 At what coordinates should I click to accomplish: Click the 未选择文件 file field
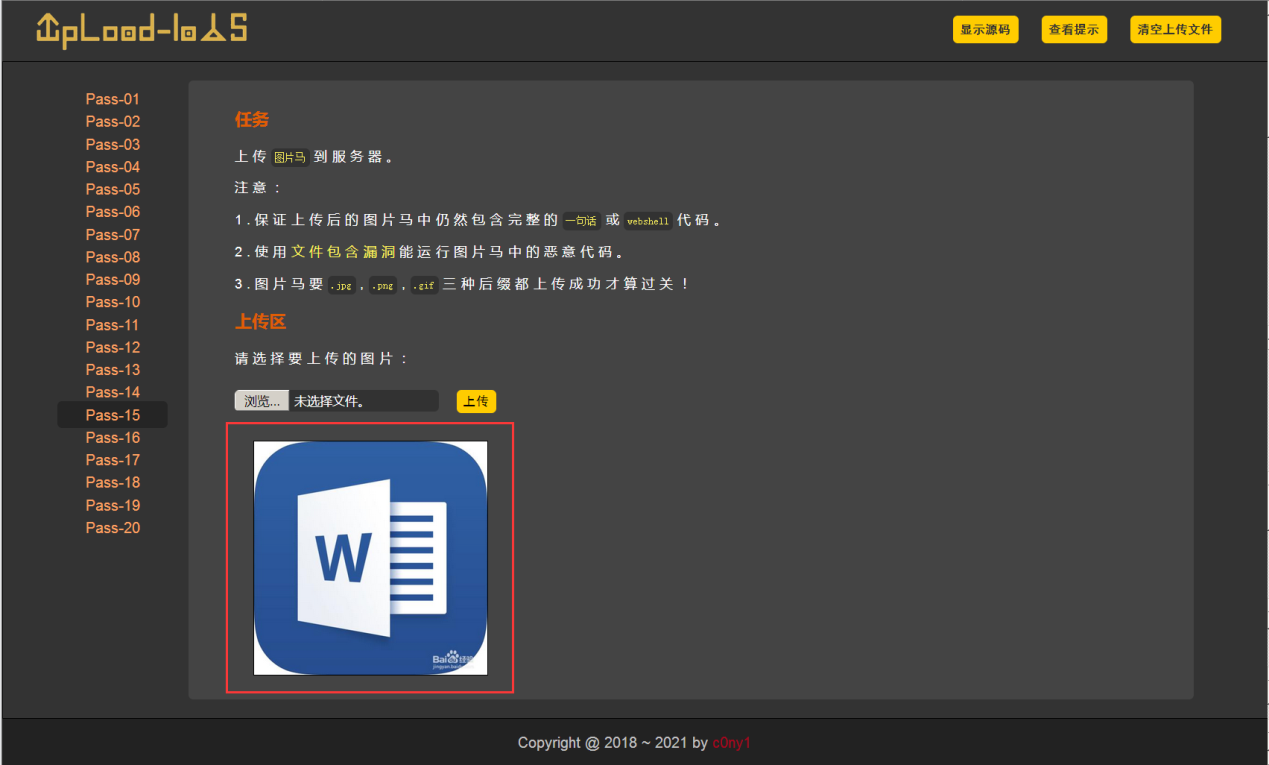364,401
